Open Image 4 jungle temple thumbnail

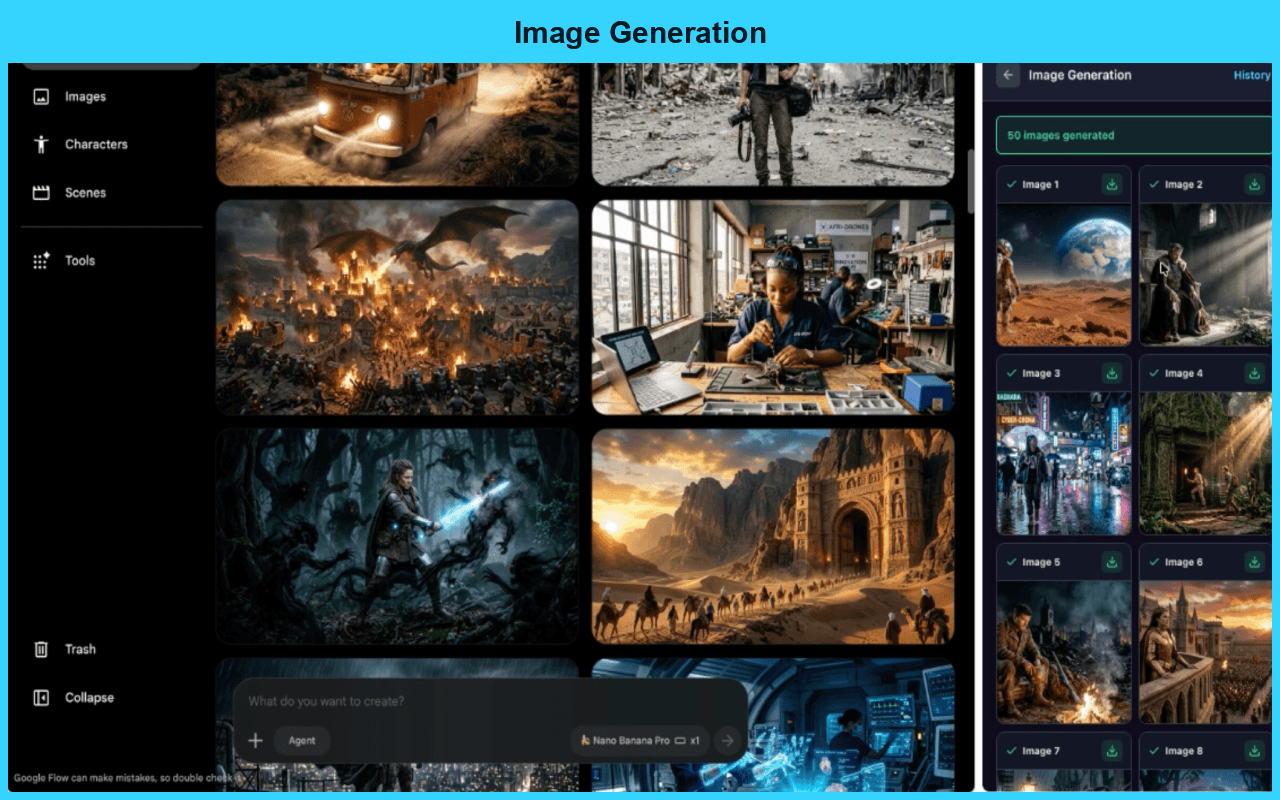pos(1206,463)
